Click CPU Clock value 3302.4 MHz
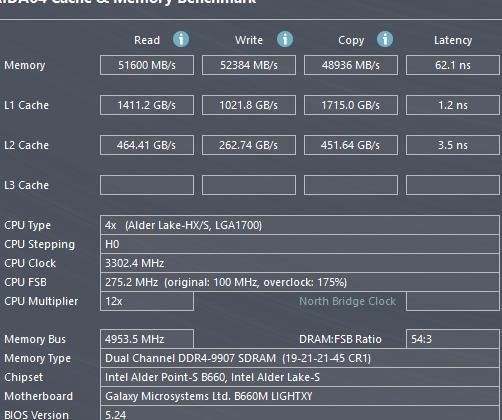The height and width of the screenshot is (420, 502). point(300,263)
